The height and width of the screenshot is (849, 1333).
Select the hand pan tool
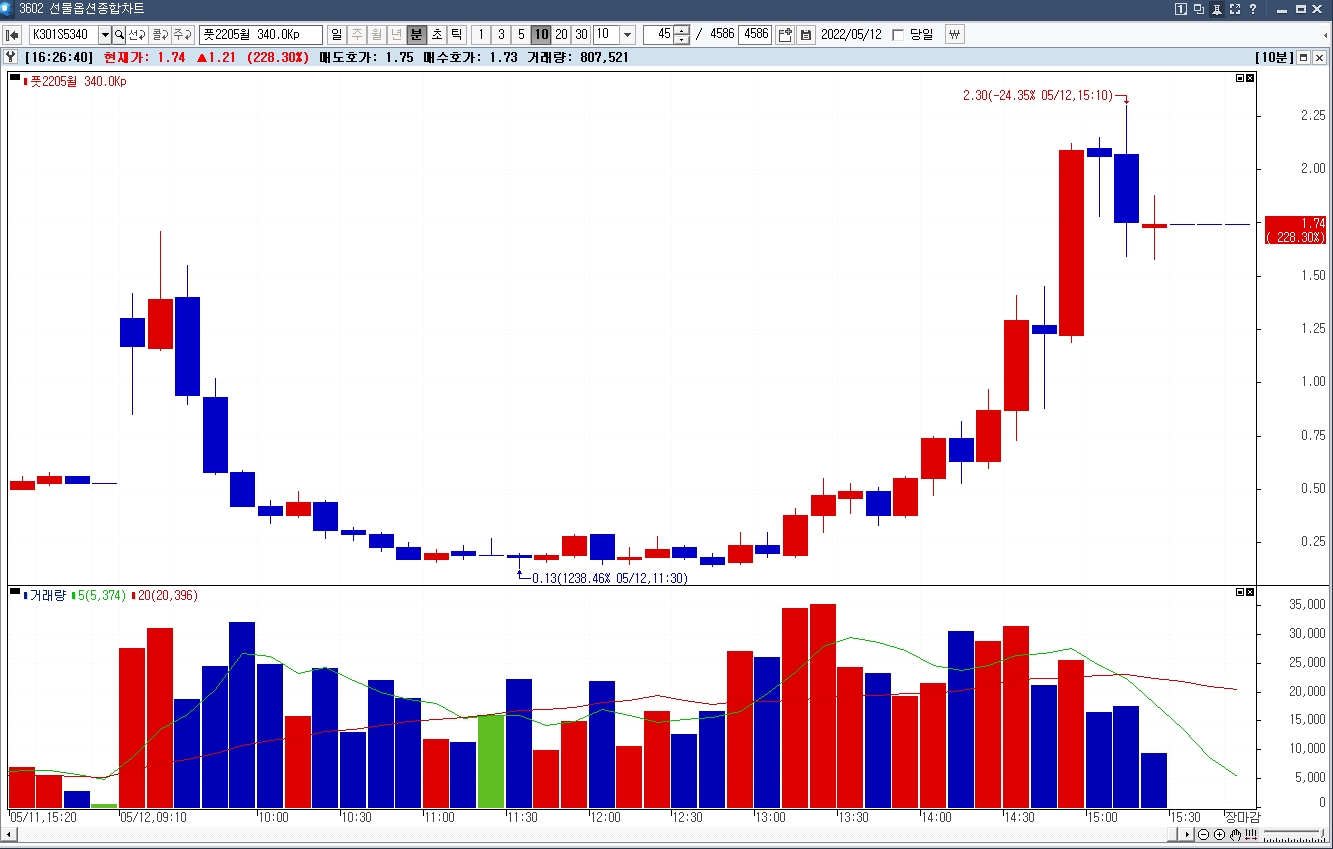(1235, 835)
